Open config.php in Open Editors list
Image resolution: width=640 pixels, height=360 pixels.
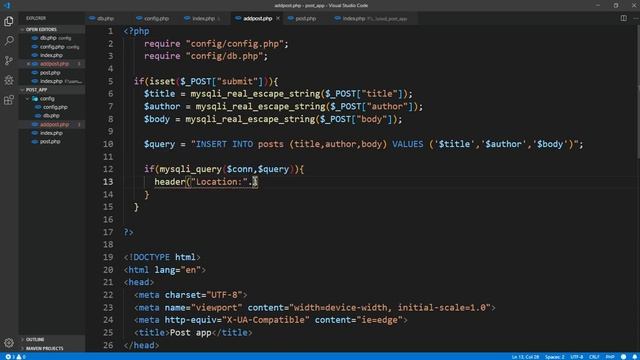[x=52, y=47]
